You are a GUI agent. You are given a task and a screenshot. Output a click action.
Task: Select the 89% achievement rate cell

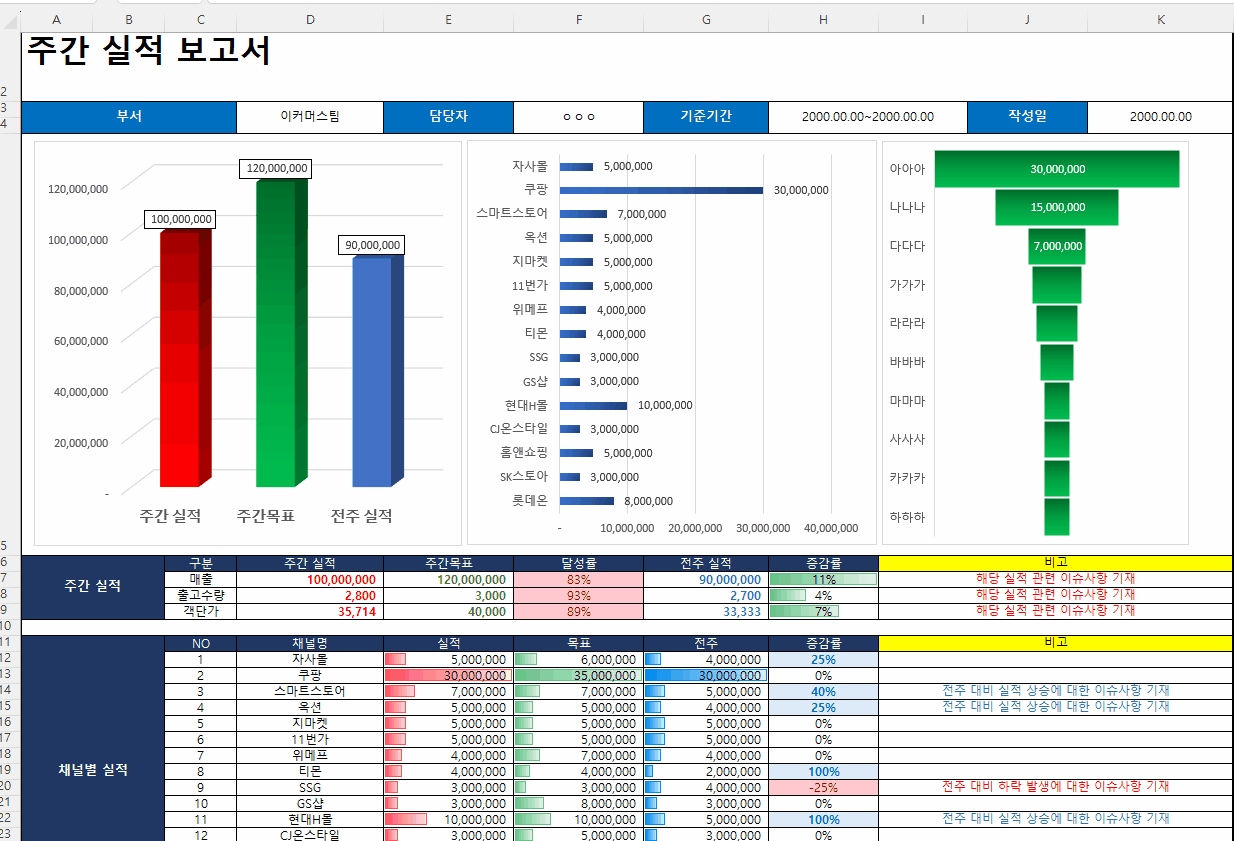click(x=578, y=611)
